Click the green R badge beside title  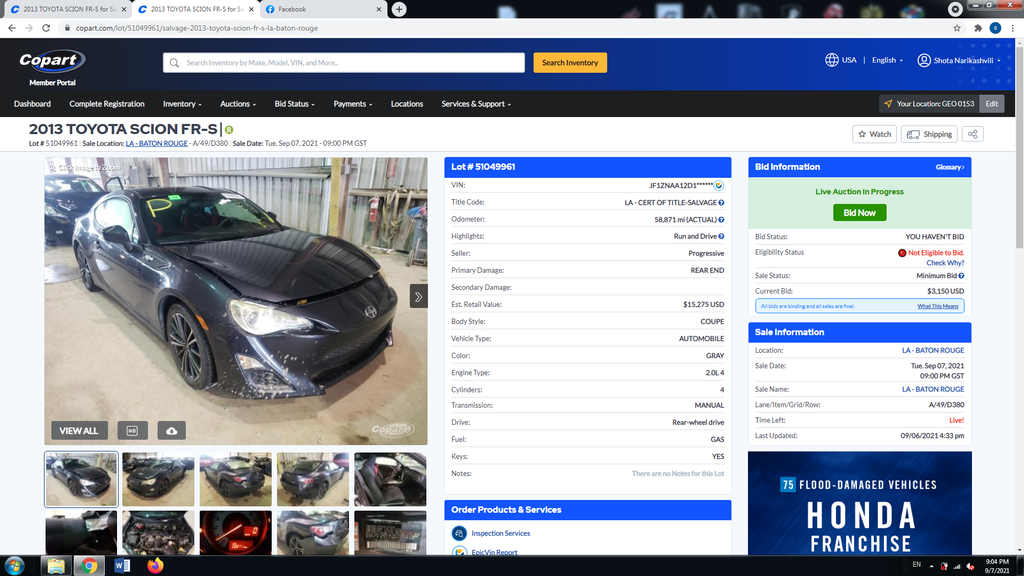click(229, 129)
